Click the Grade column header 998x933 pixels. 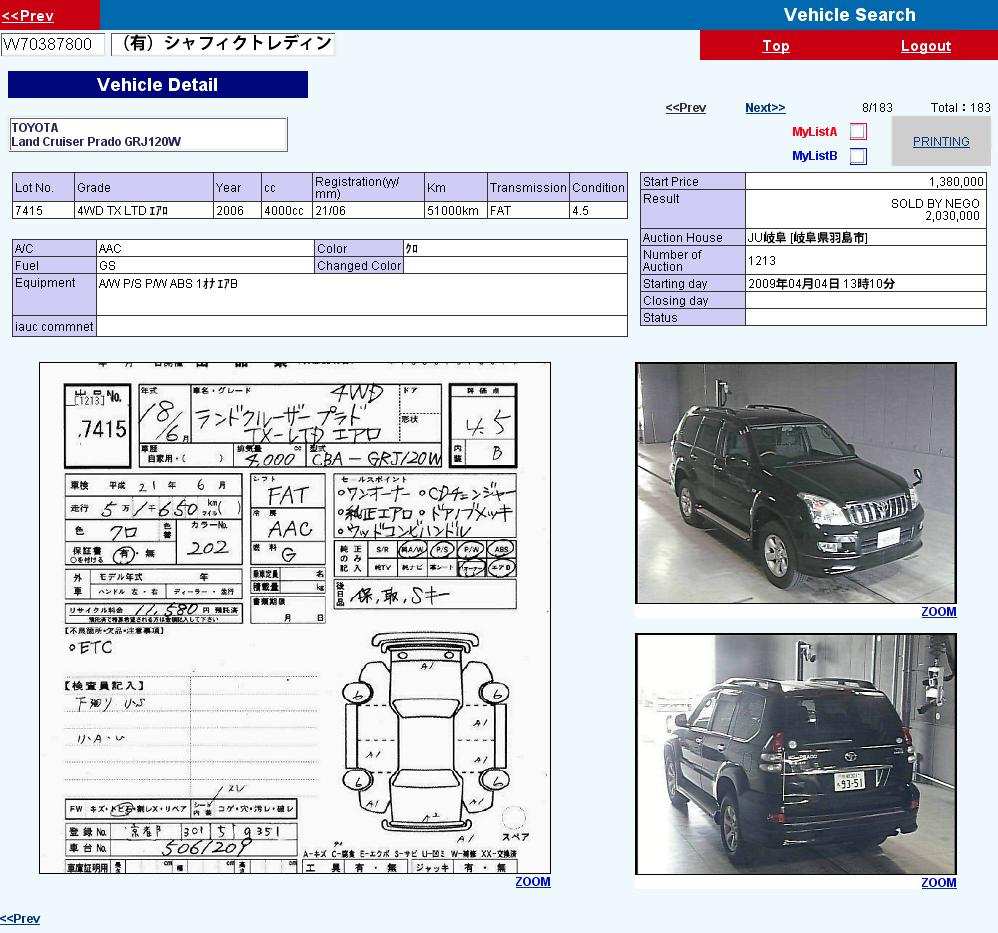(x=144, y=187)
